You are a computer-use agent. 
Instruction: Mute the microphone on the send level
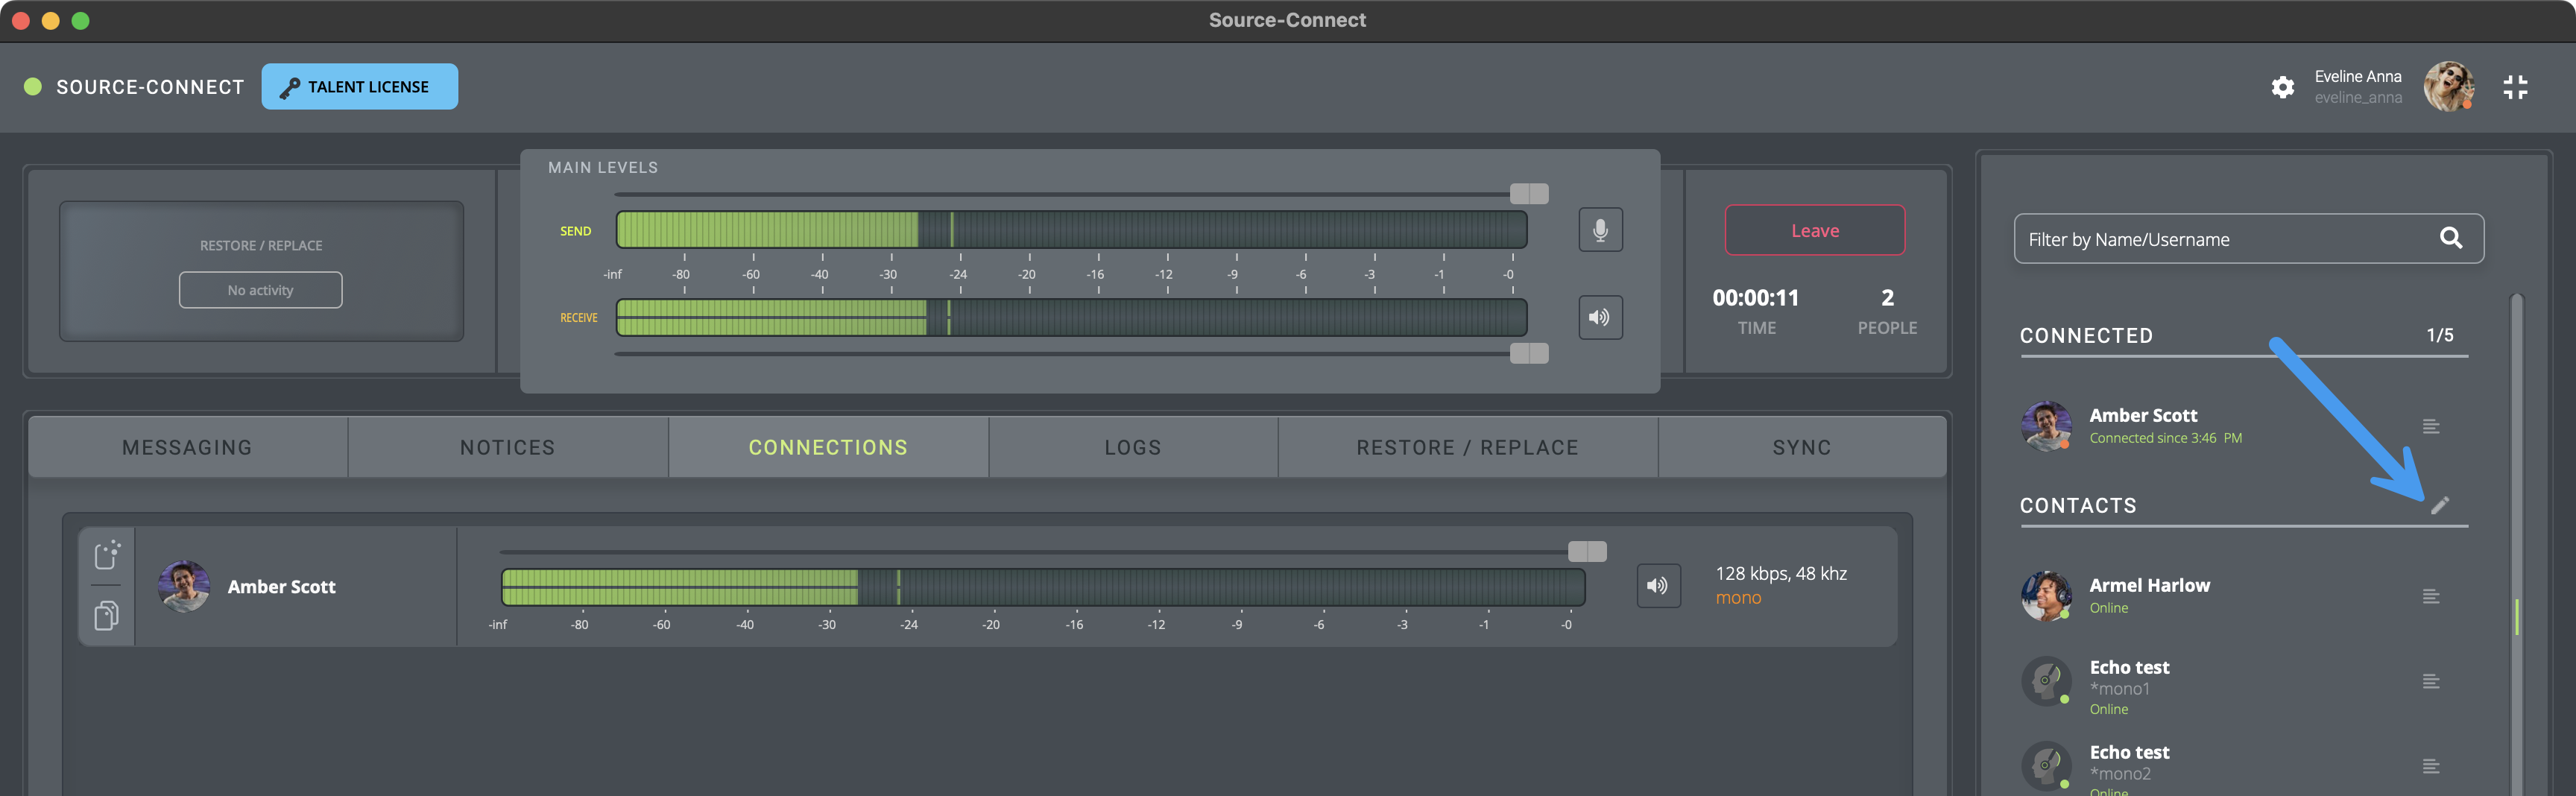pos(1600,230)
